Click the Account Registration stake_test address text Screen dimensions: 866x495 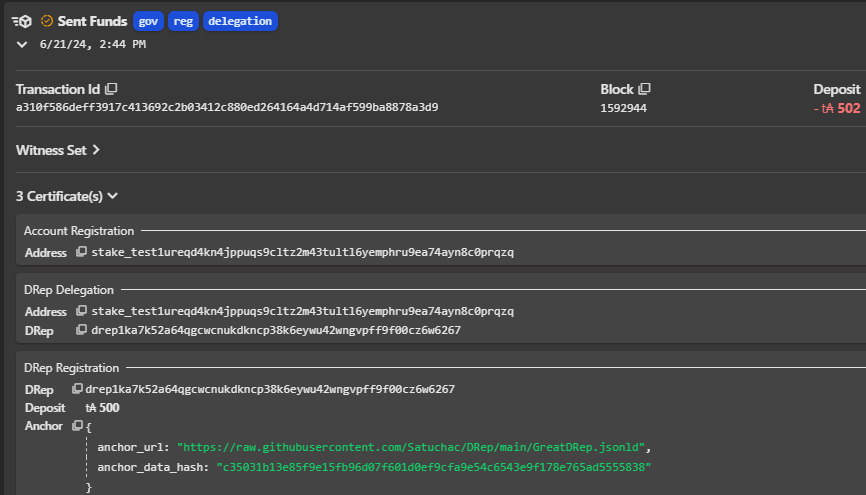click(x=303, y=252)
